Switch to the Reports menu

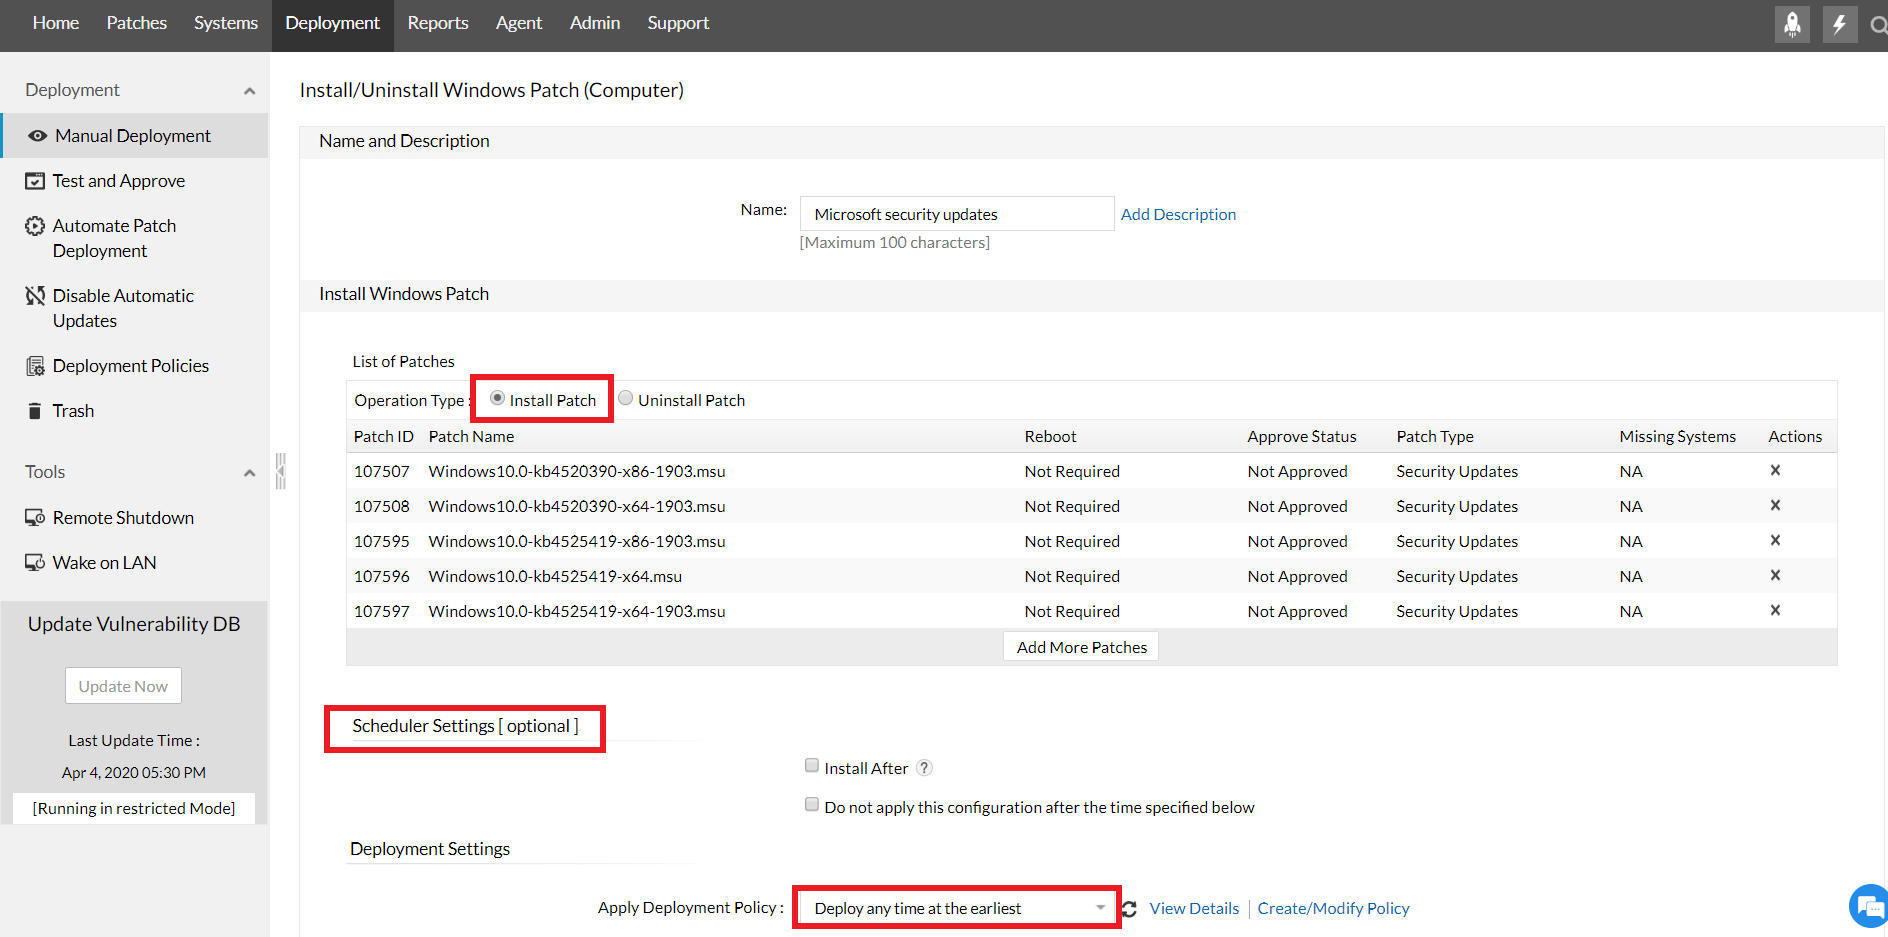(437, 22)
